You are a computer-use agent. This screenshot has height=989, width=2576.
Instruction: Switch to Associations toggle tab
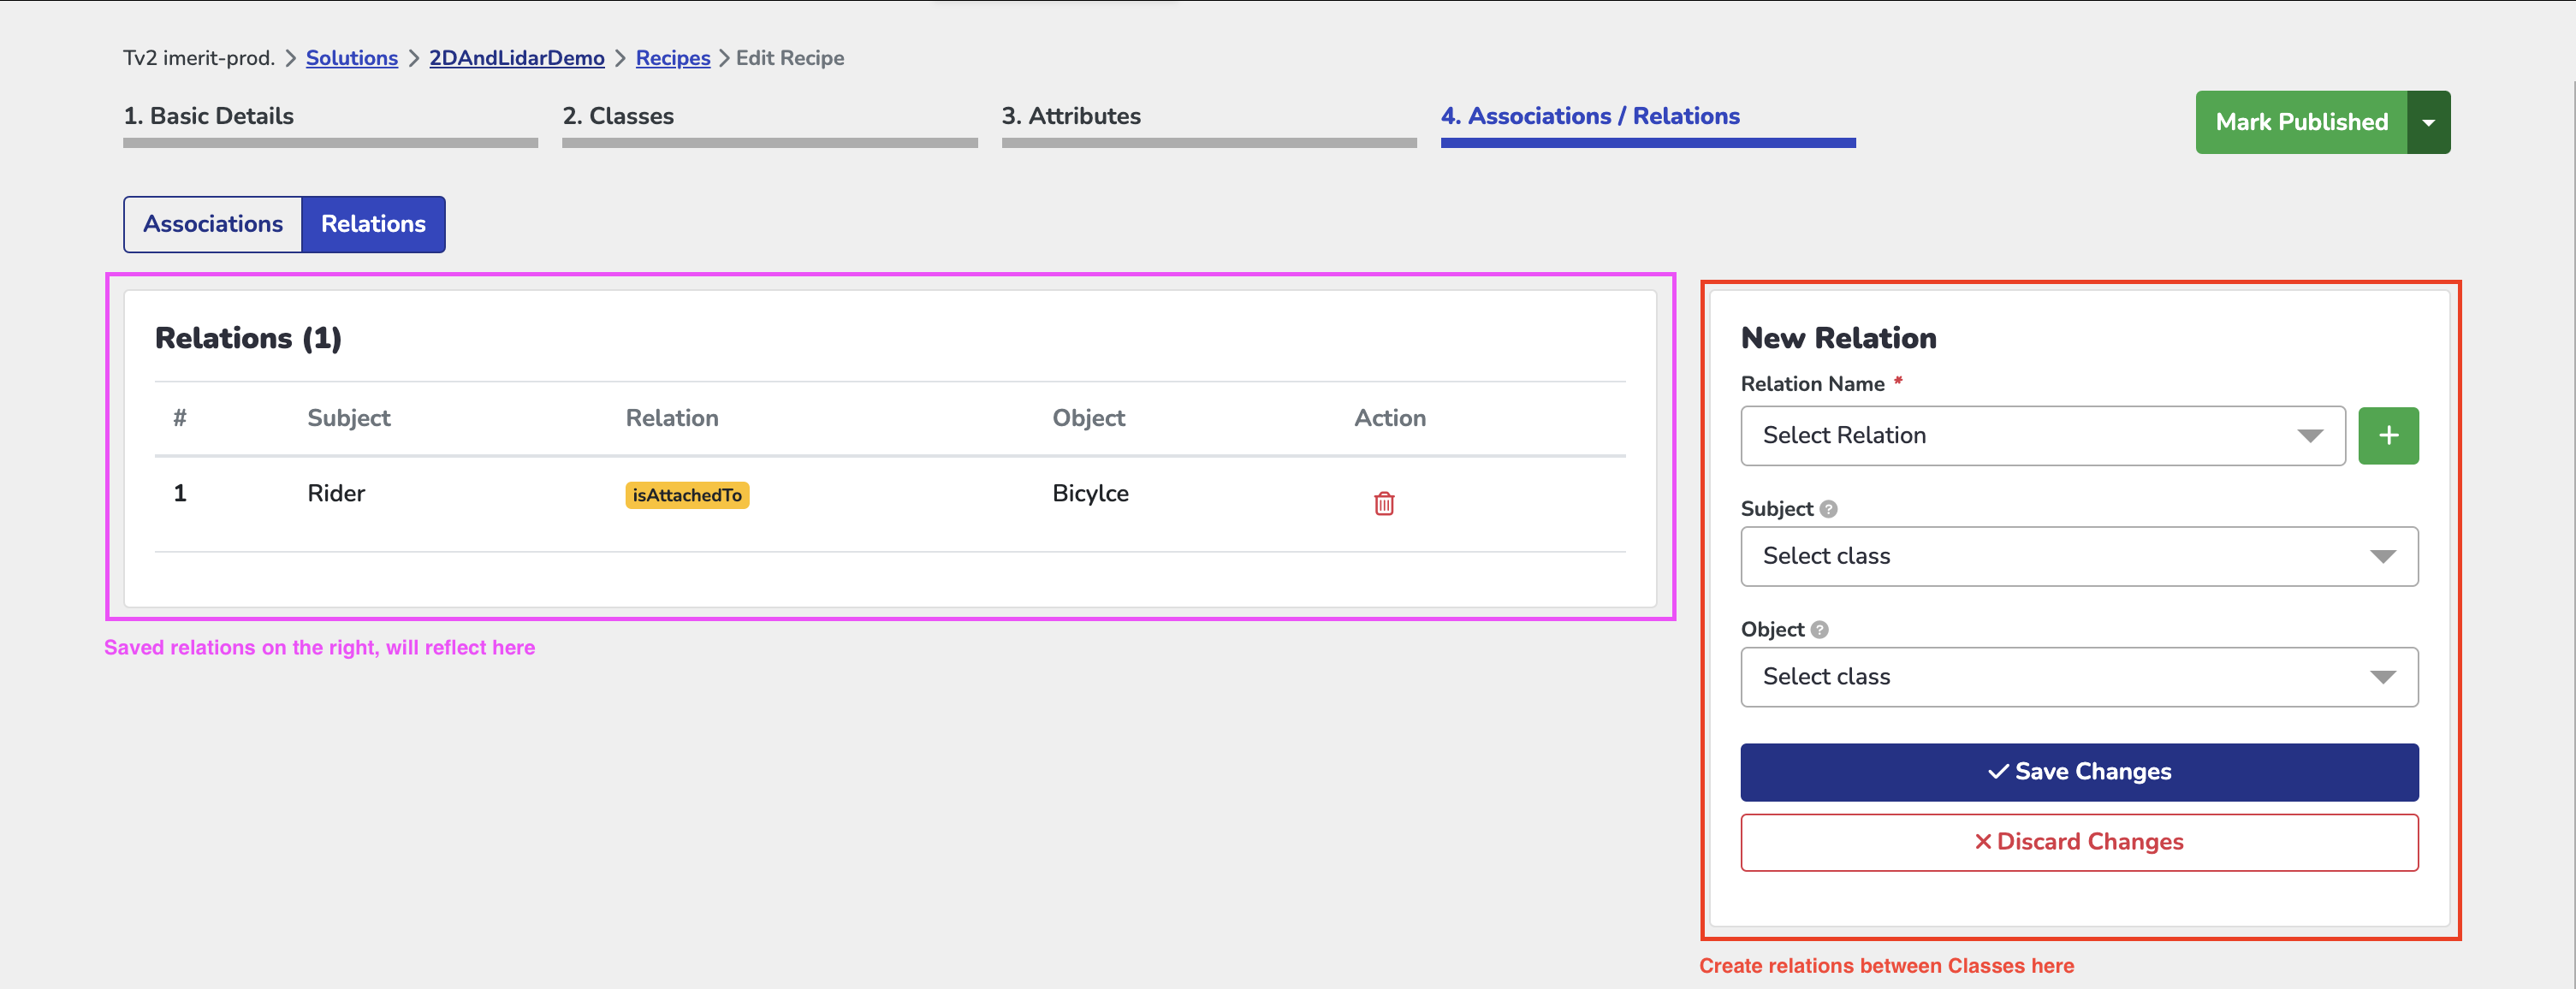213,224
